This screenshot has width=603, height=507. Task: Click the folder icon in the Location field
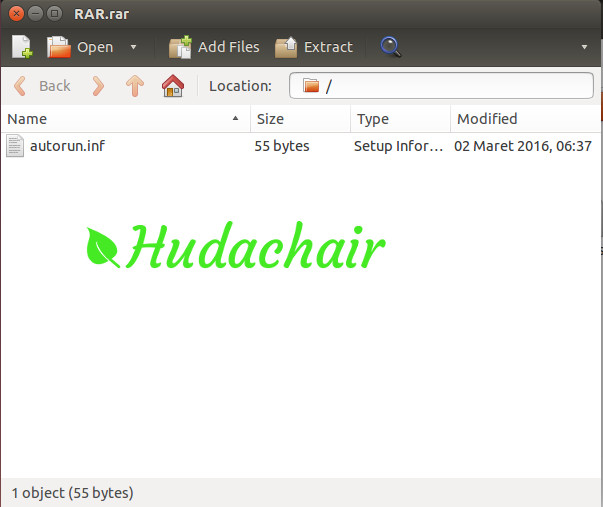click(x=311, y=85)
